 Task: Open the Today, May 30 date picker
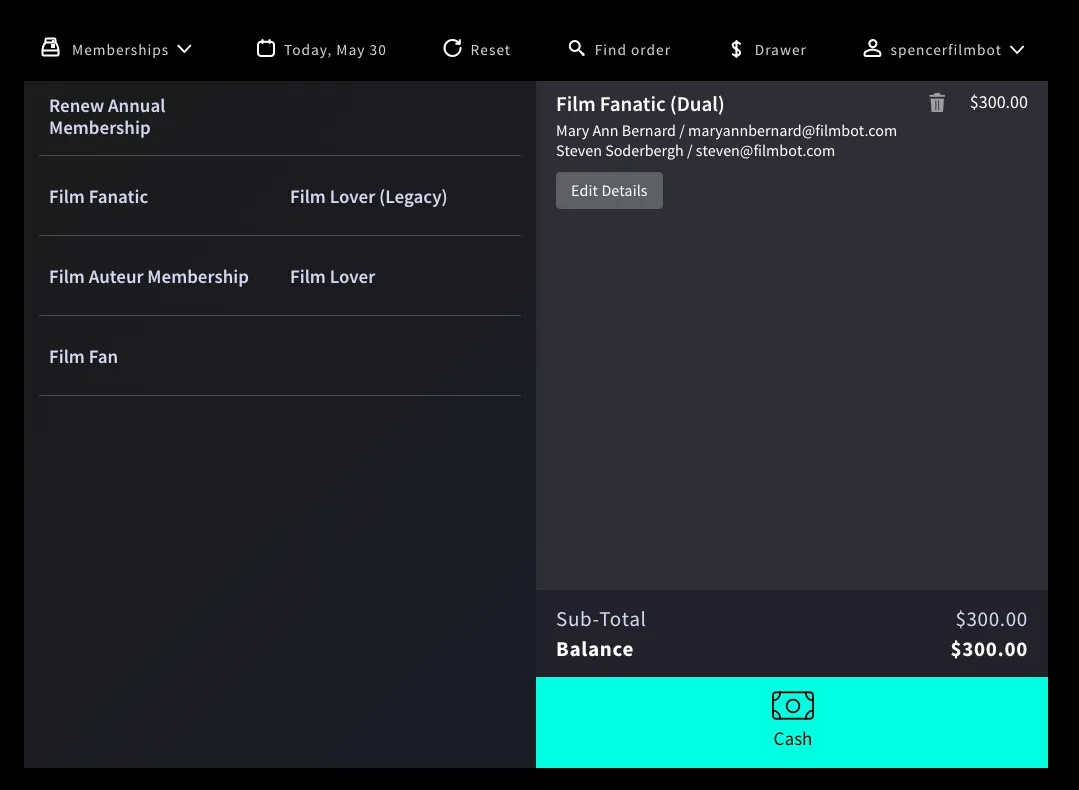335,50
